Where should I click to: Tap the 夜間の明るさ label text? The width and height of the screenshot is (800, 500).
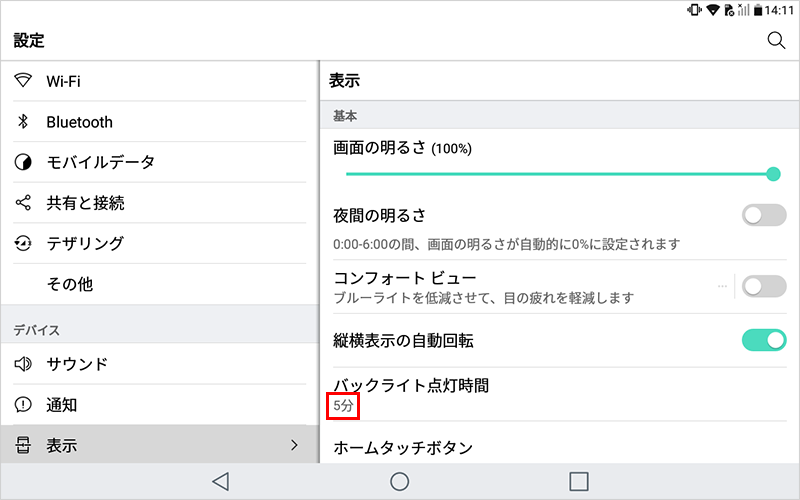380,215
